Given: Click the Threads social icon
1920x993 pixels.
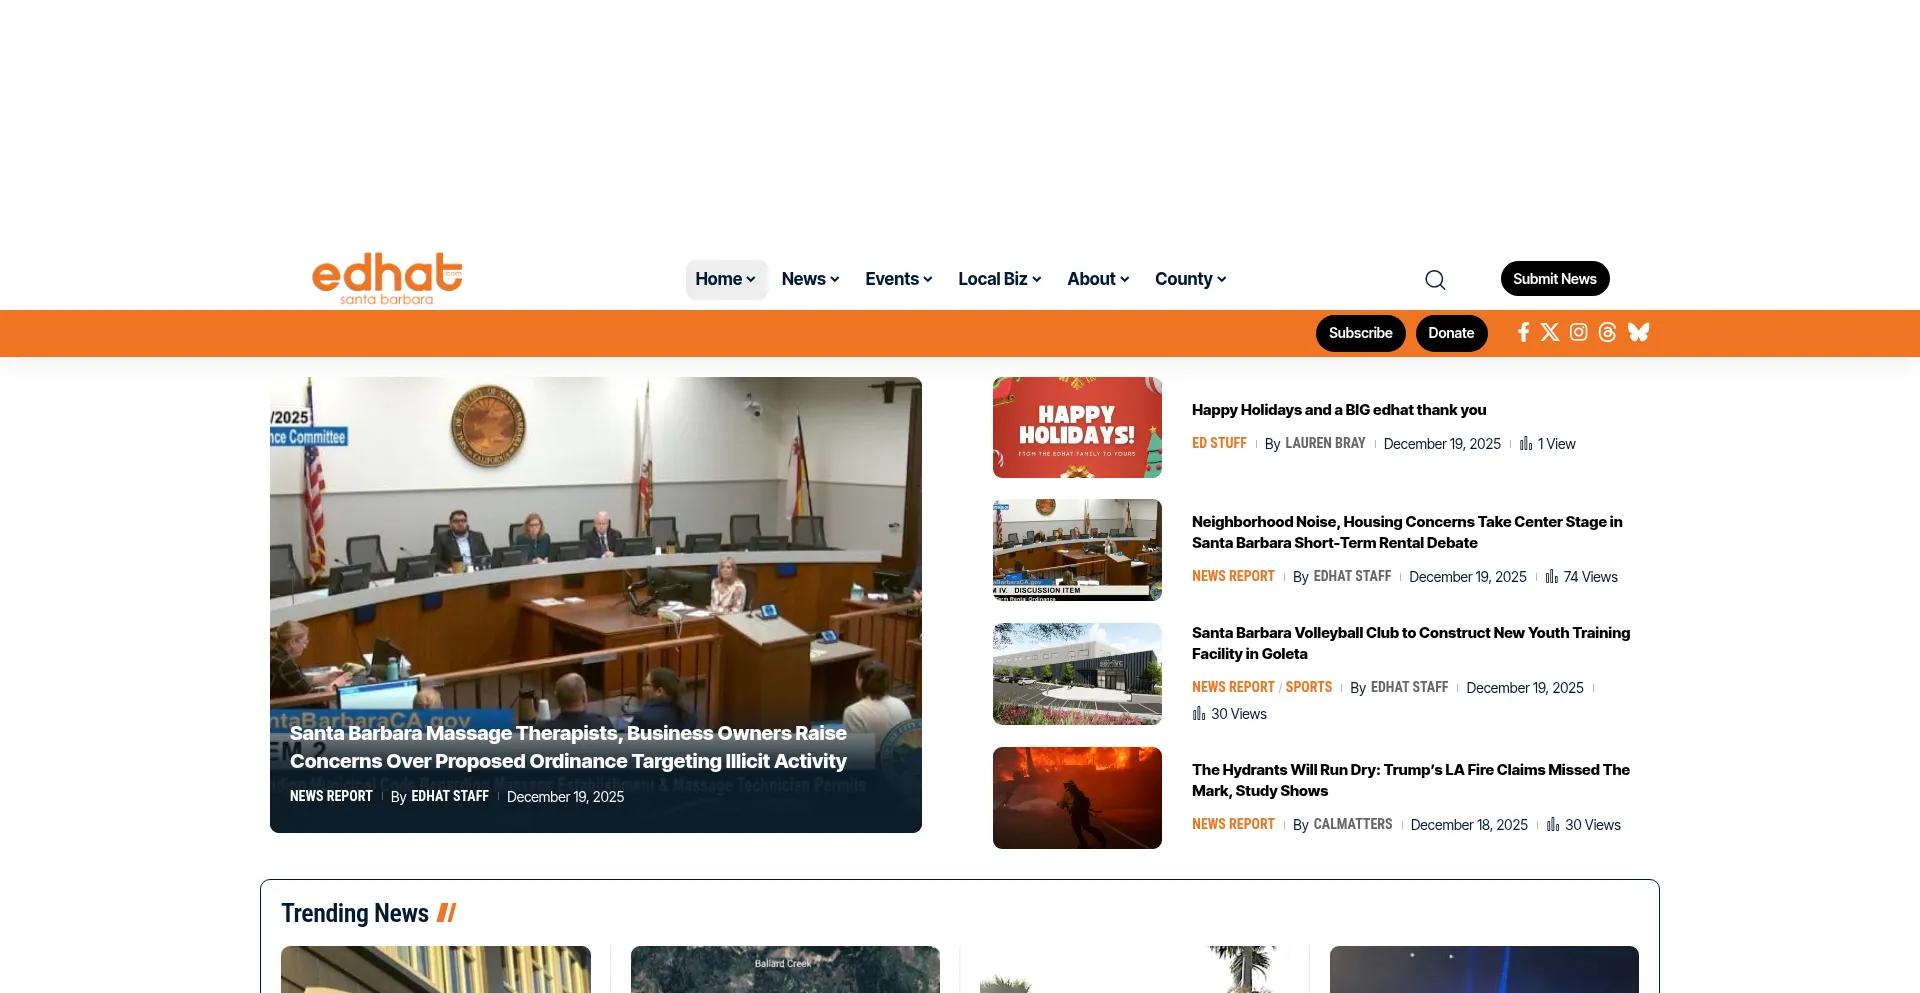Looking at the screenshot, I should [x=1607, y=332].
